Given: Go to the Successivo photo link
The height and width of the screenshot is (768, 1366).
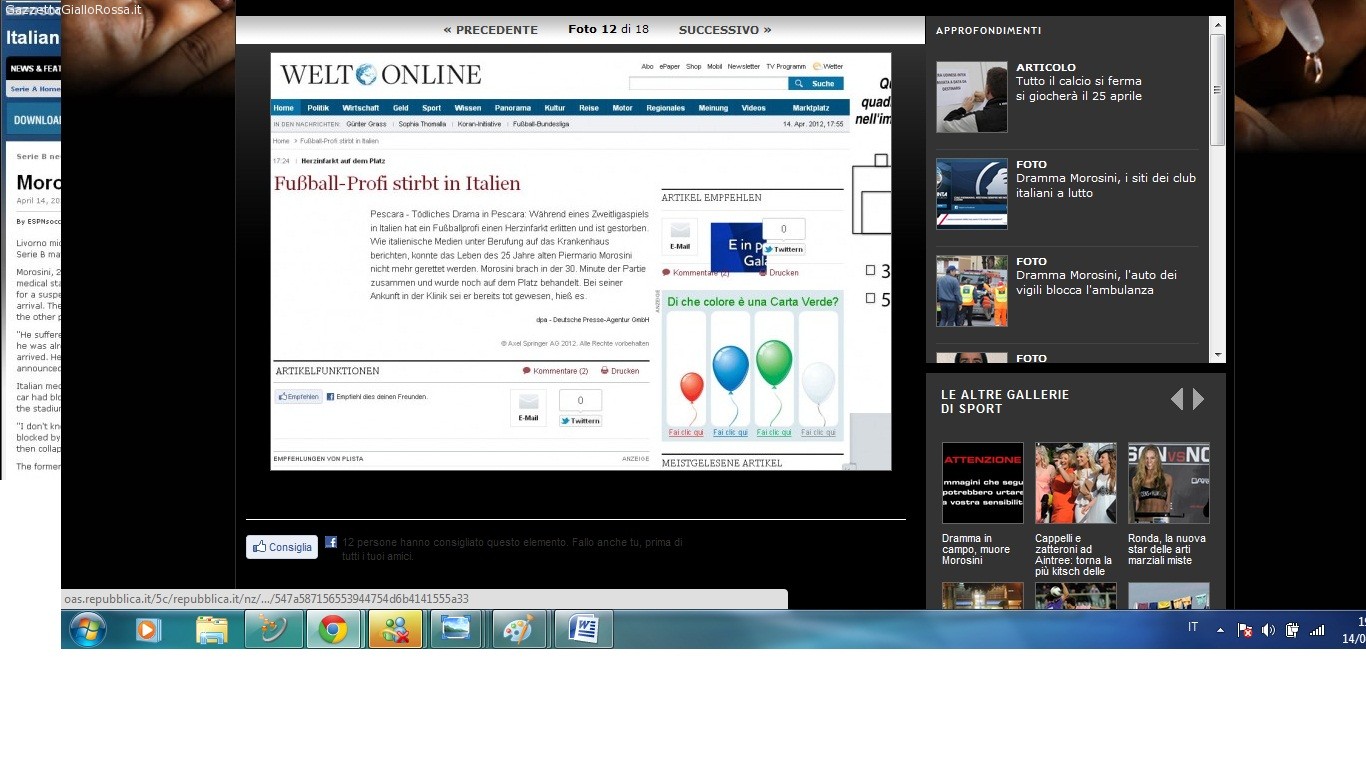Looking at the screenshot, I should [x=725, y=30].
